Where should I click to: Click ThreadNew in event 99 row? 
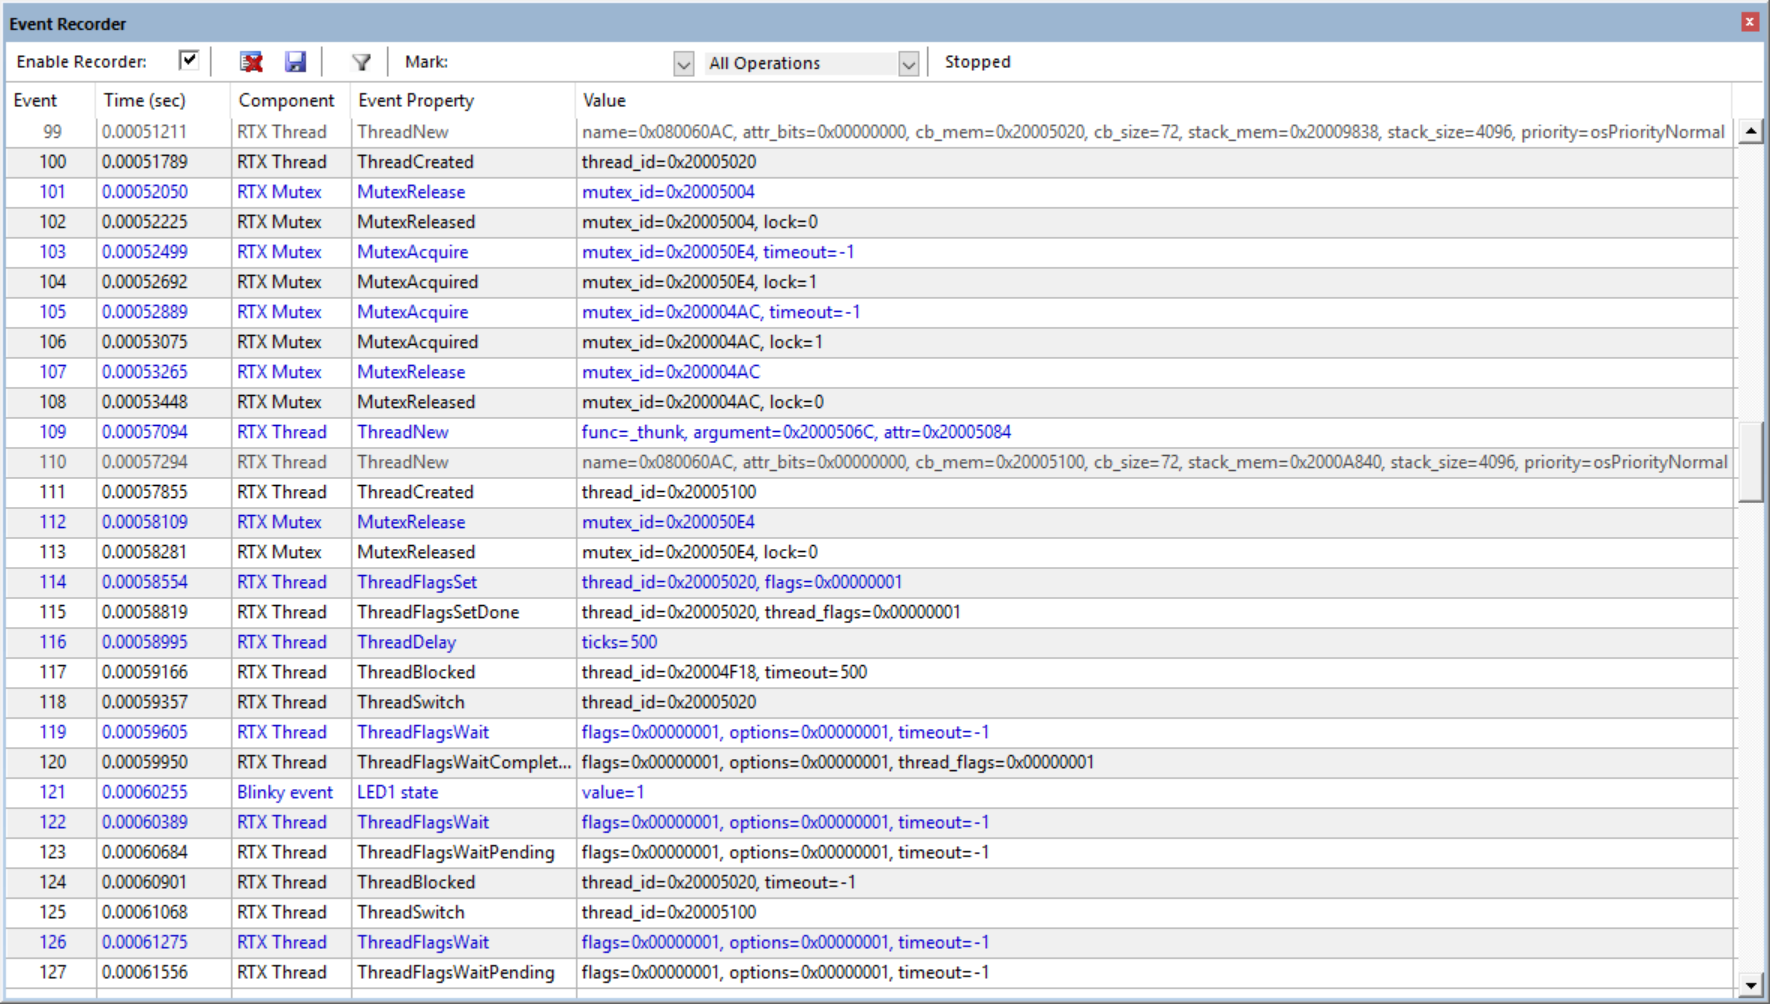[x=403, y=132]
